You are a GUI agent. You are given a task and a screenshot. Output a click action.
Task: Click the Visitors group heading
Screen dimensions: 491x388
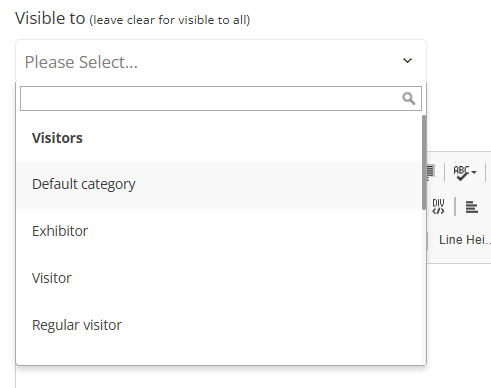[57, 138]
